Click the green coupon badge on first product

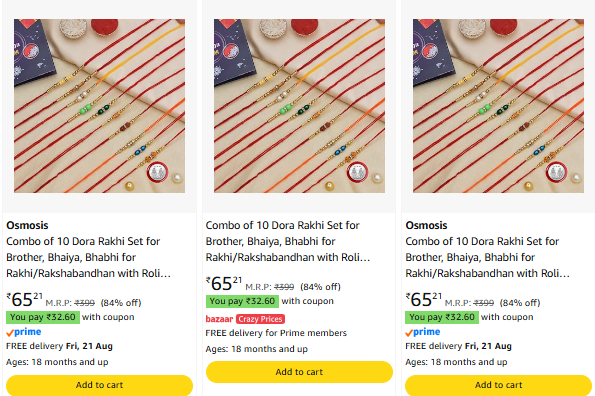[43, 317]
